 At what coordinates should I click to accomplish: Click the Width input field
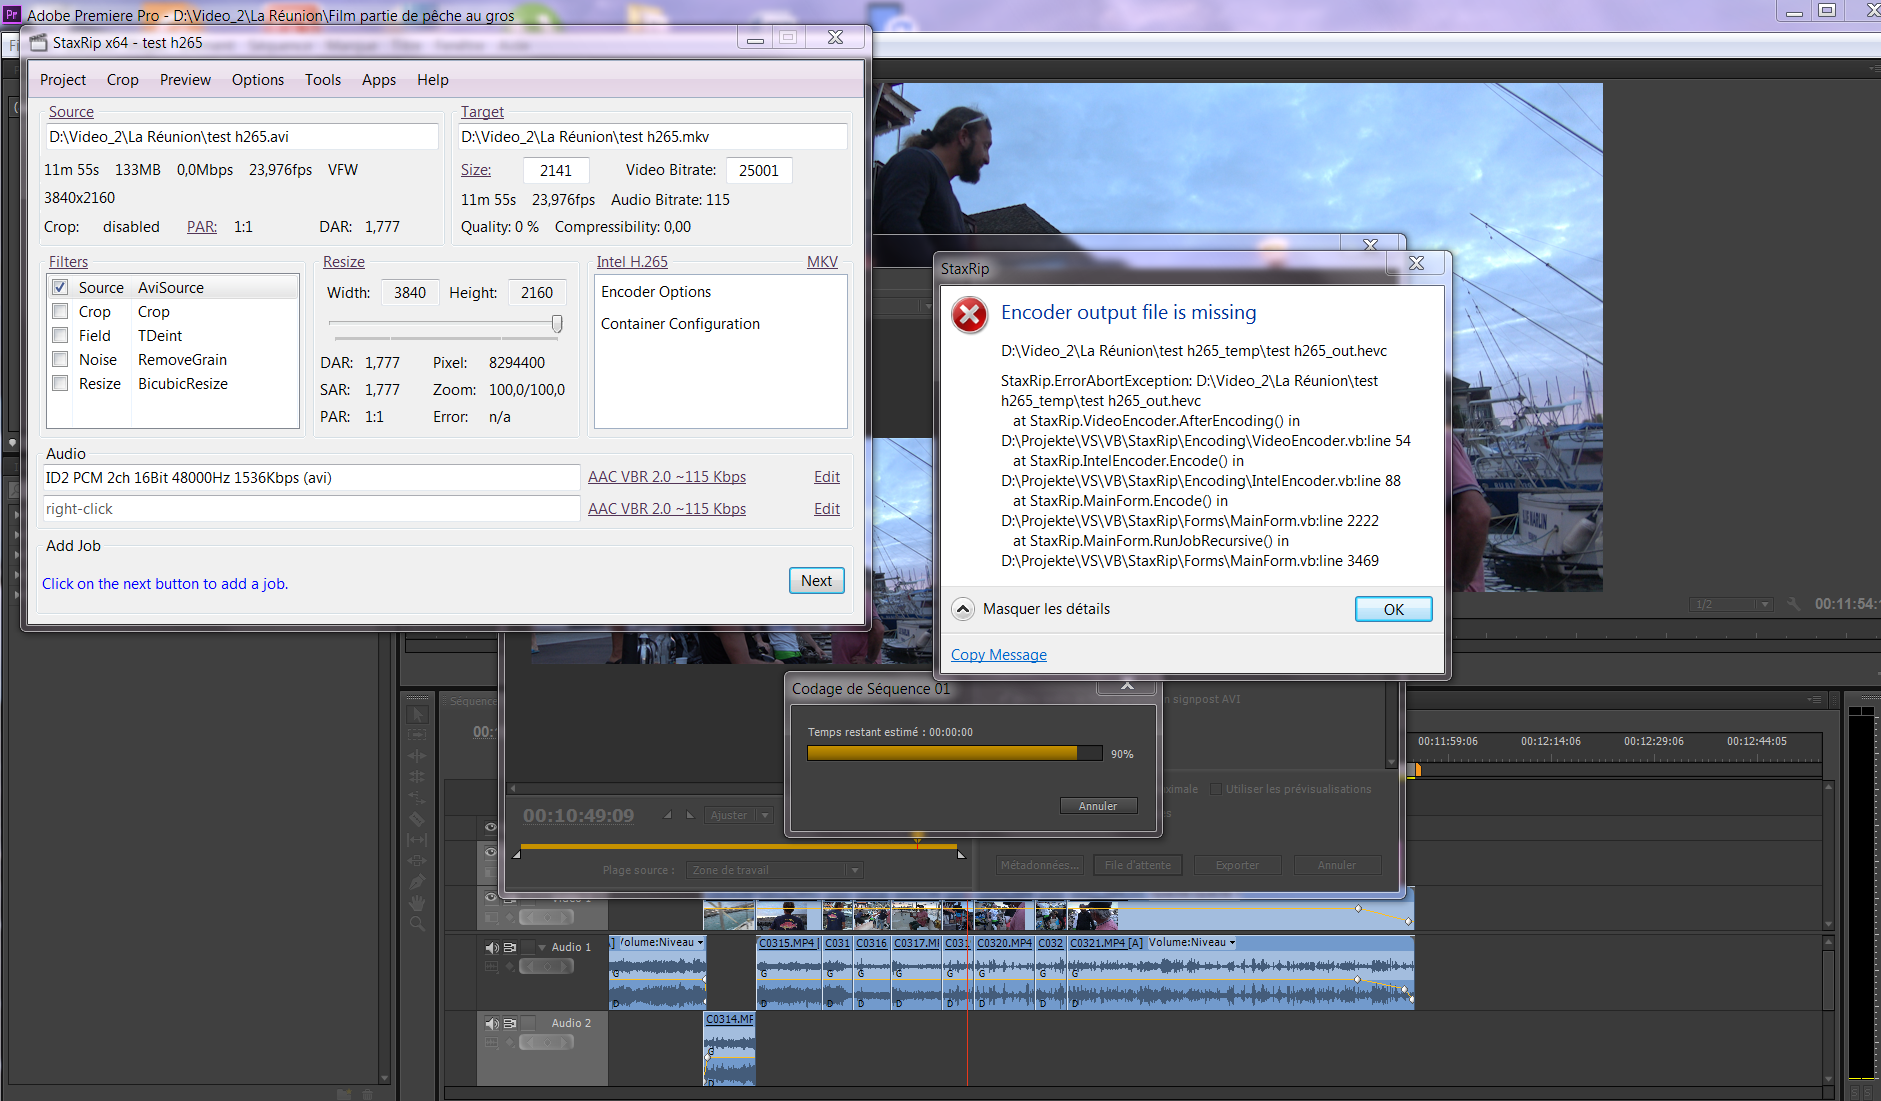(409, 293)
